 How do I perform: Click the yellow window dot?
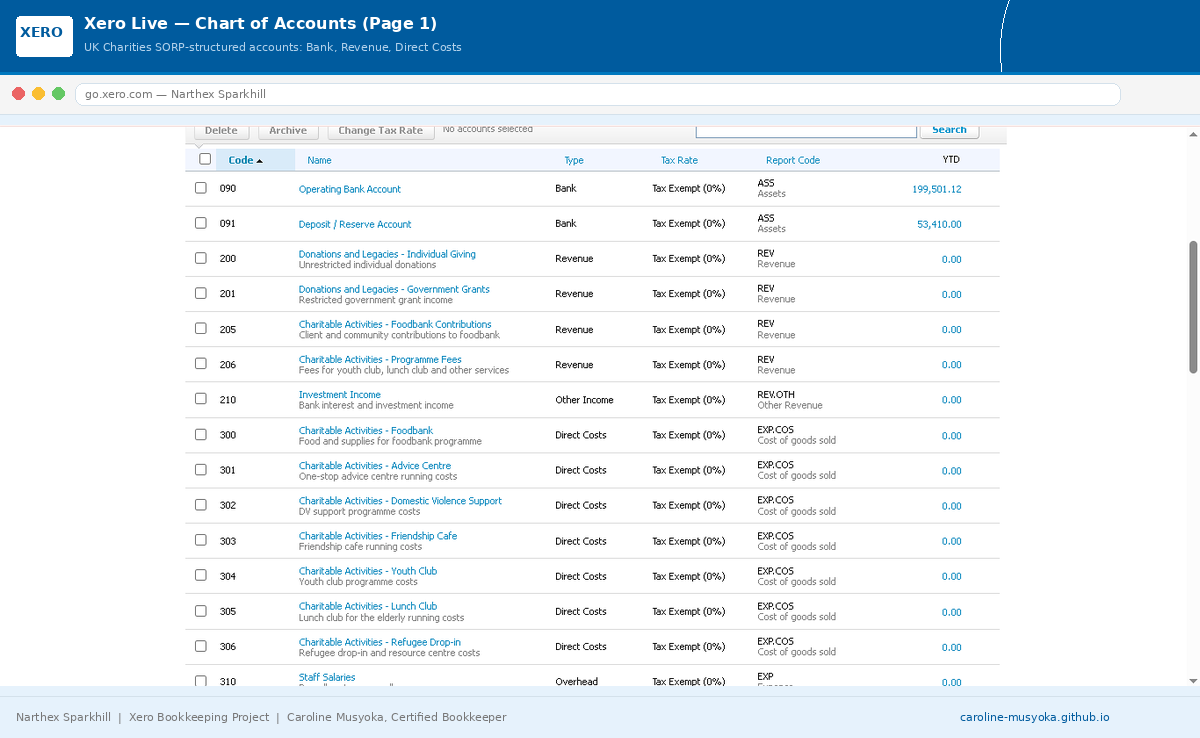pos(38,94)
